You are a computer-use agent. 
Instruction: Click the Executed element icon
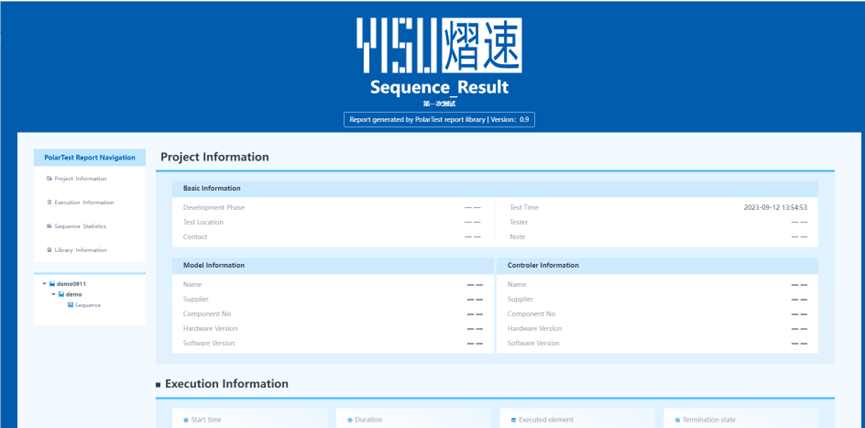(x=514, y=420)
